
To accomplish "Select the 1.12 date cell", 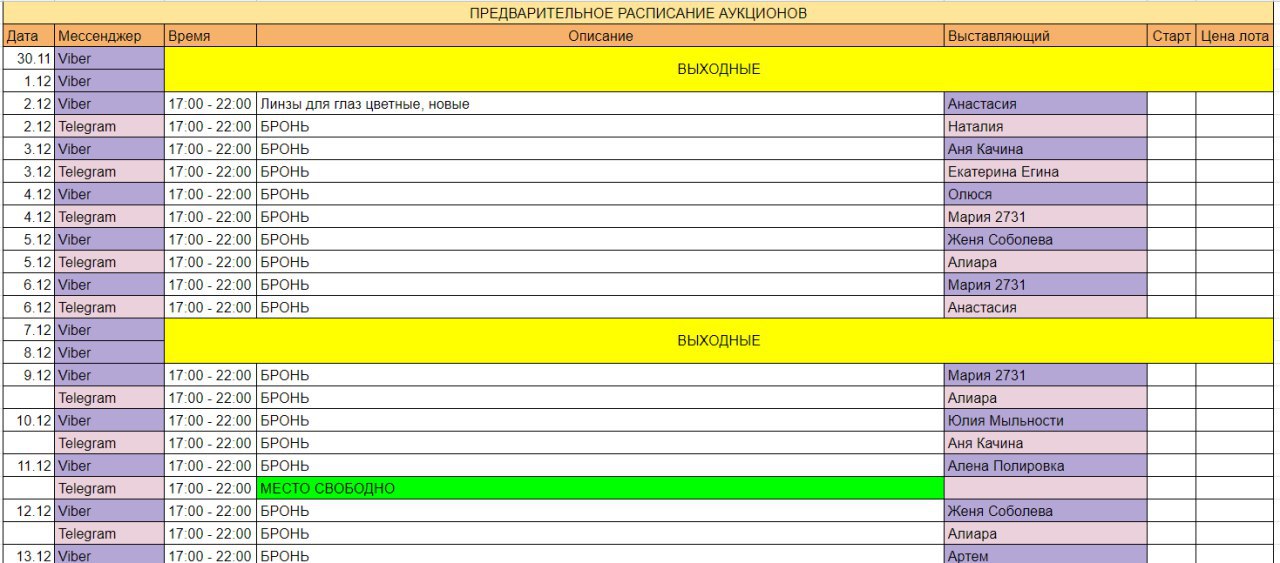I will point(28,81).
